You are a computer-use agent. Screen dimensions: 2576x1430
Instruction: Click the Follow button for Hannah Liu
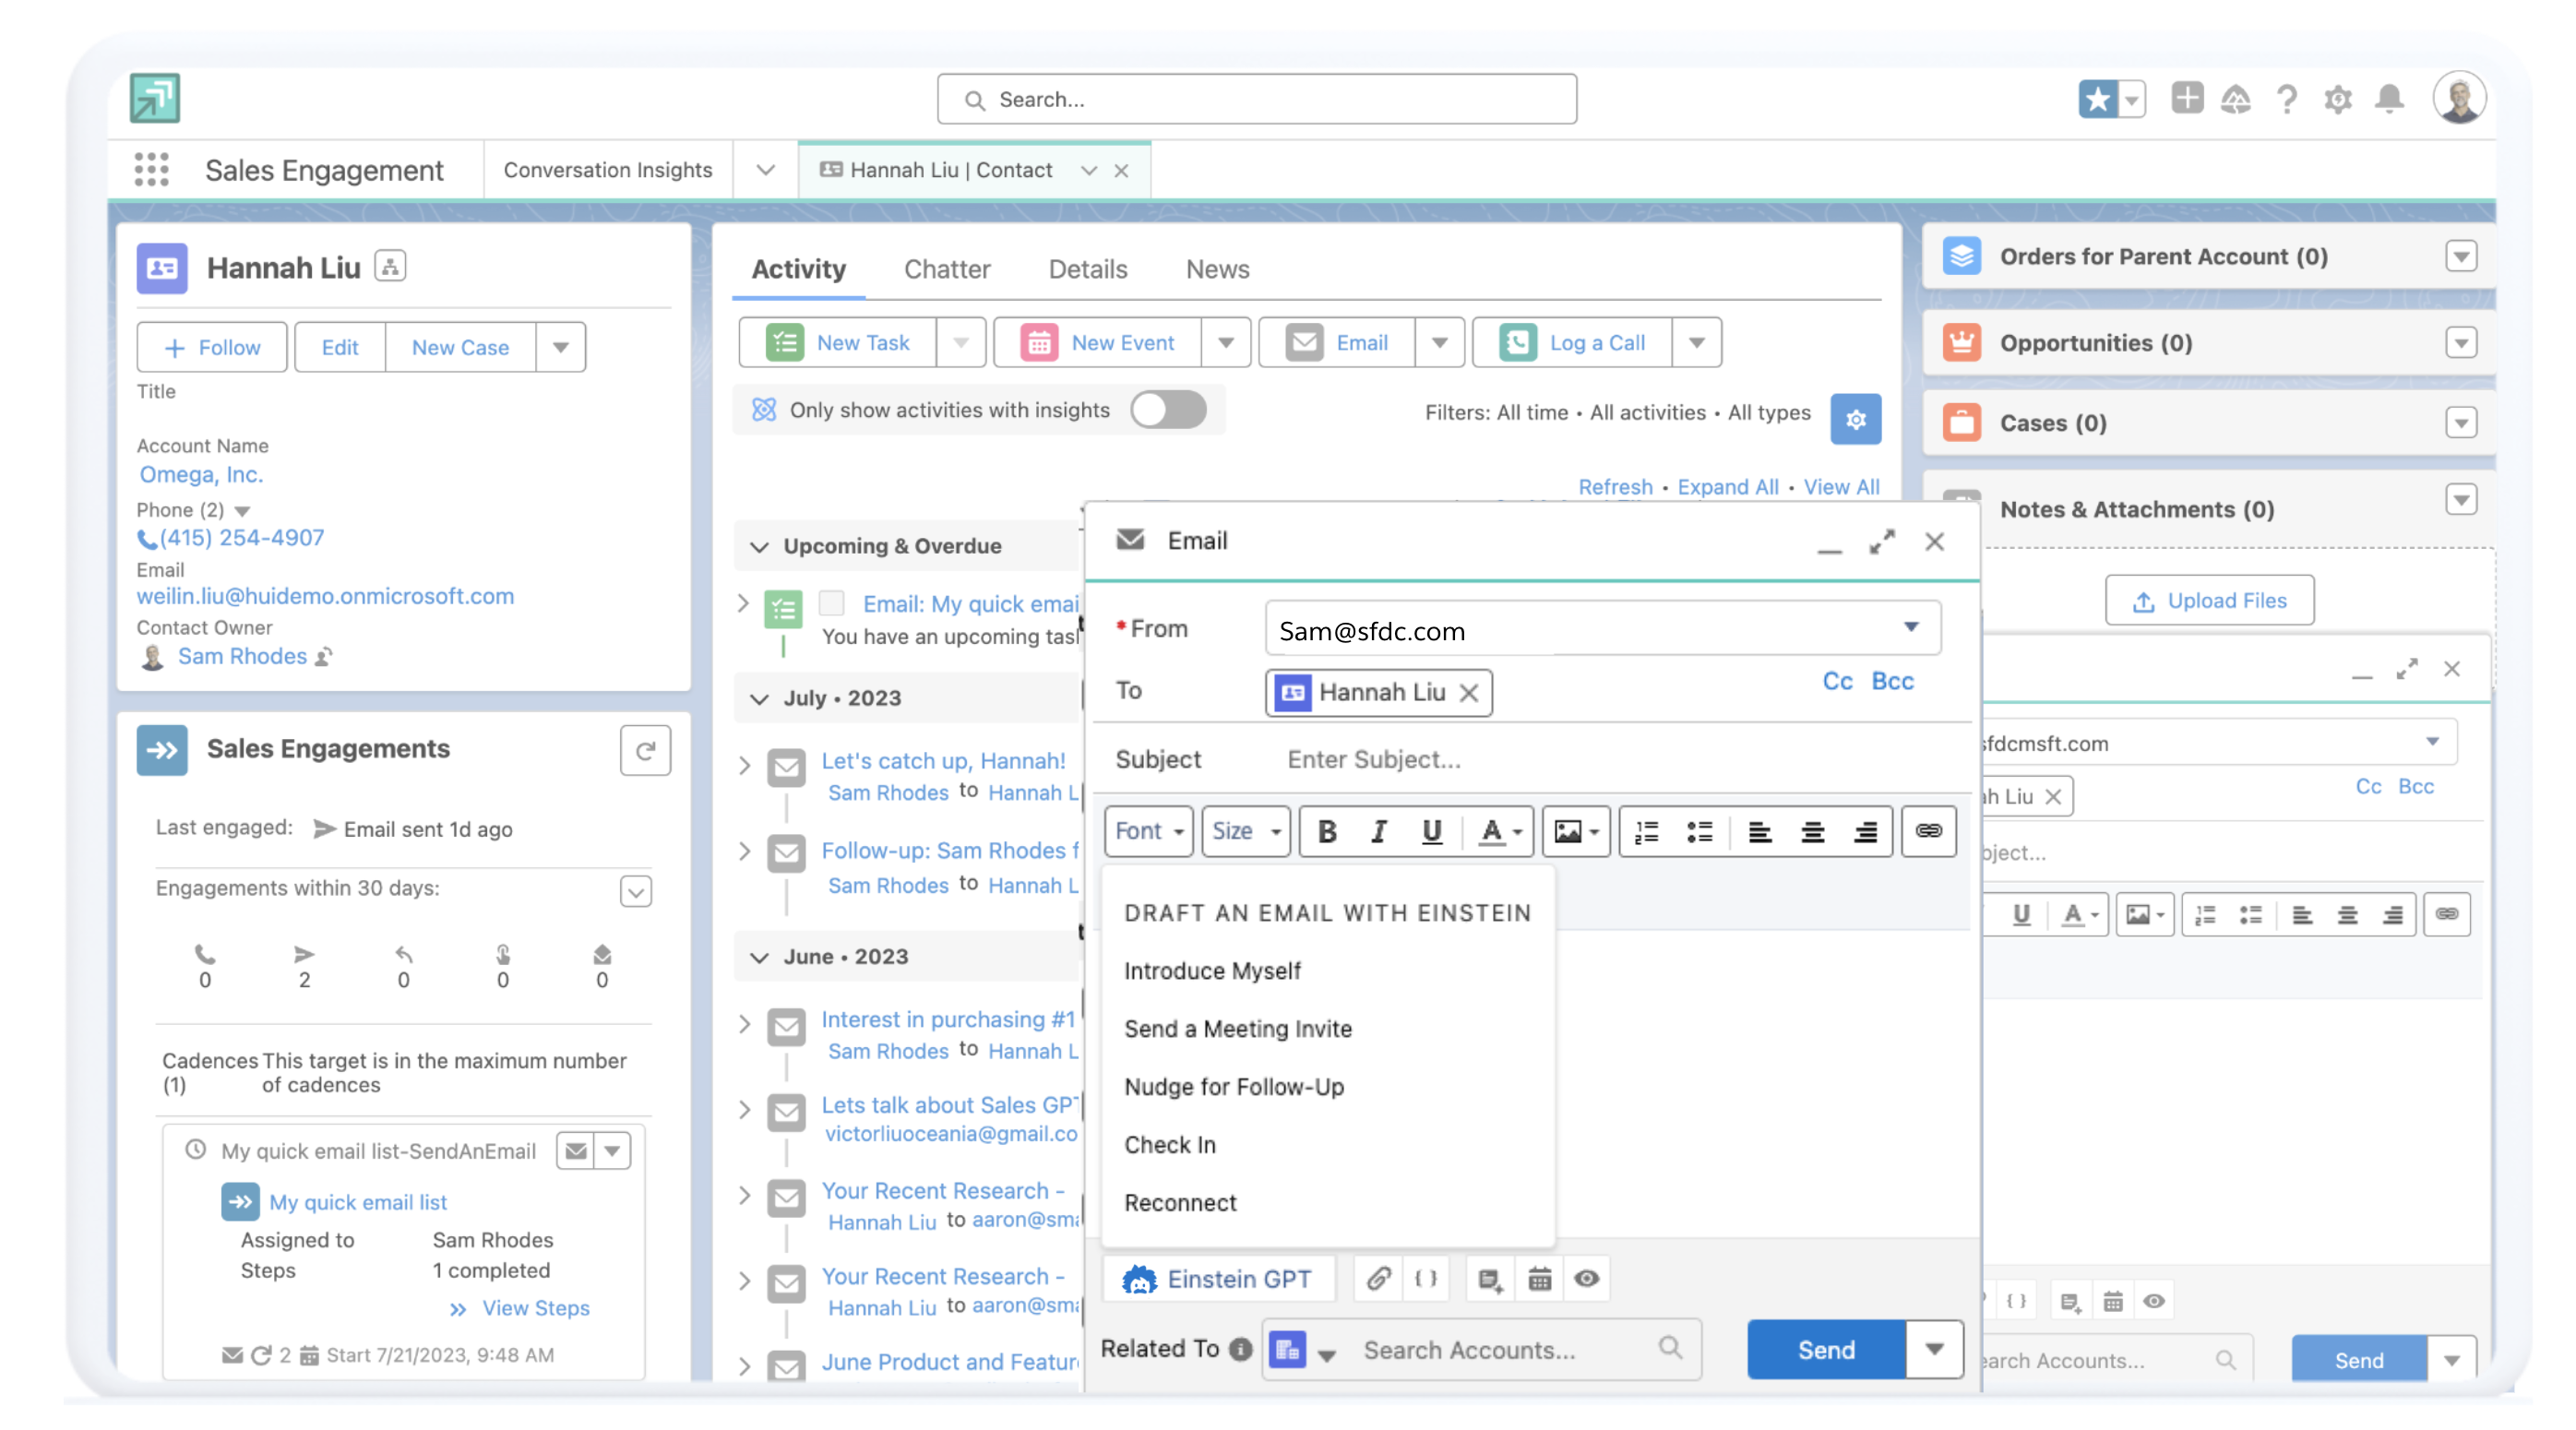coord(211,347)
